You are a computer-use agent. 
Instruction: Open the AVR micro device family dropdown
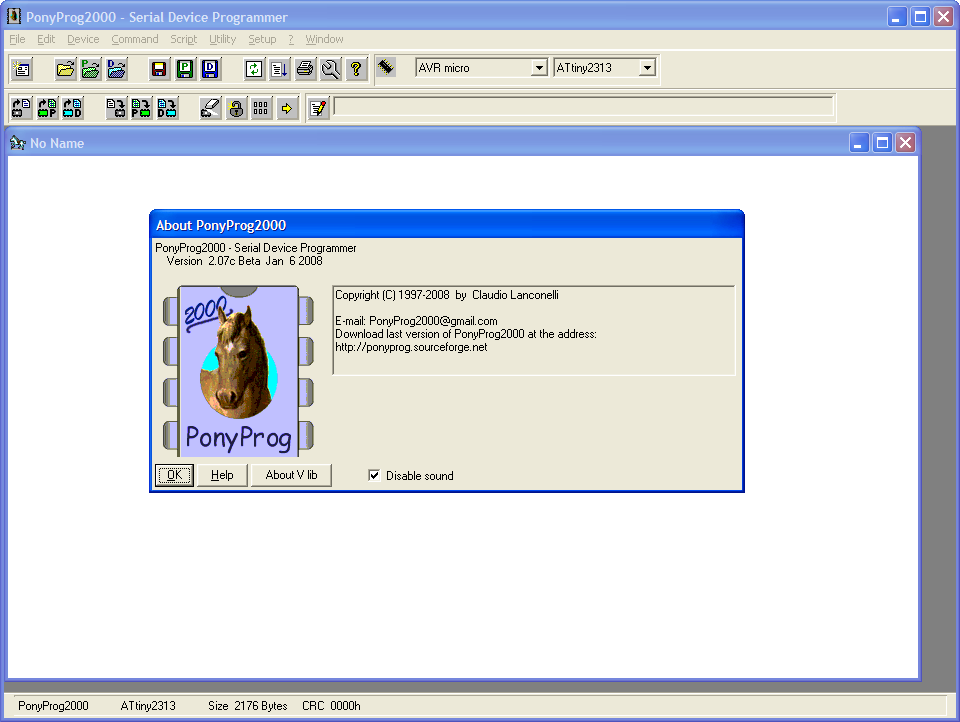[x=539, y=68]
